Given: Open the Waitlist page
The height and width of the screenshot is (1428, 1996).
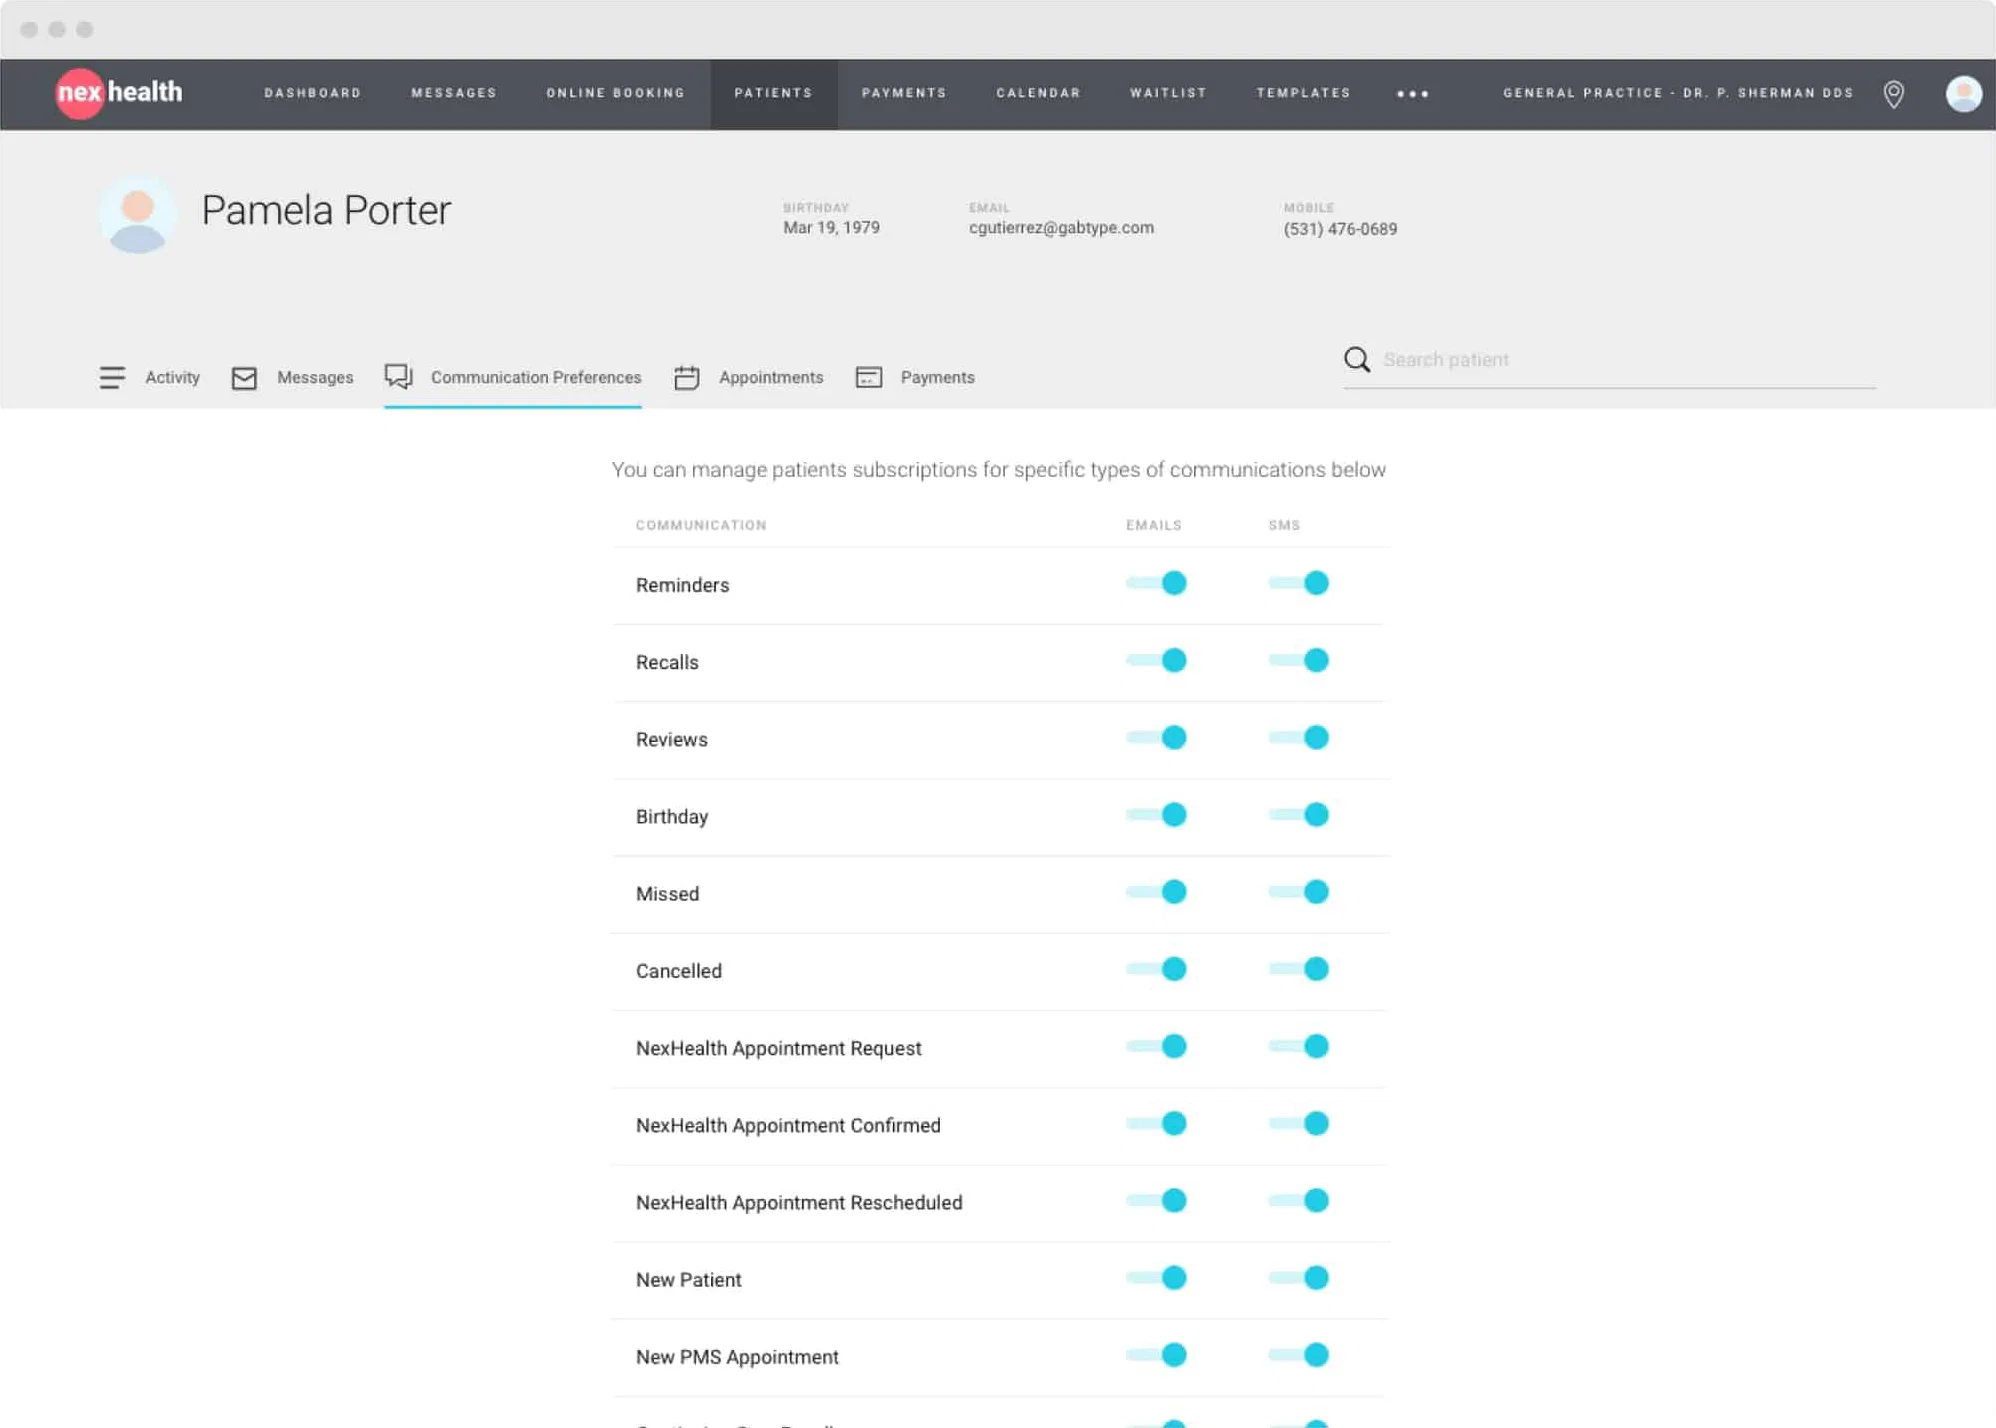Looking at the screenshot, I should pos(1167,93).
